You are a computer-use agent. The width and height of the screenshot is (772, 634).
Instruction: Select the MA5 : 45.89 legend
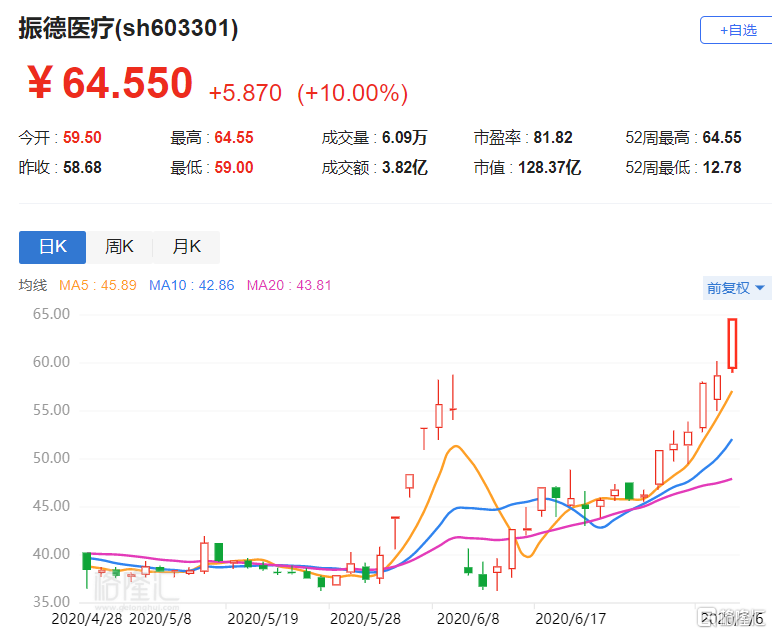point(97,285)
